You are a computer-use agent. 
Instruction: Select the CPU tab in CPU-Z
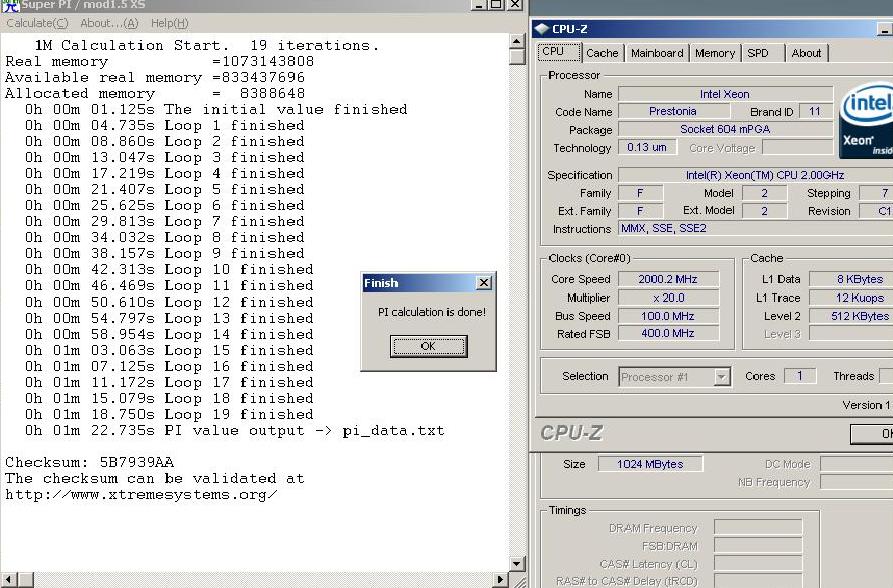coord(559,52)
